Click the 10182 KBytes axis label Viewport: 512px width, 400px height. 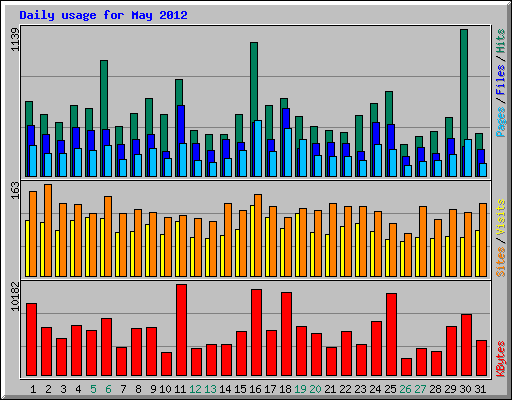[15, 296]
